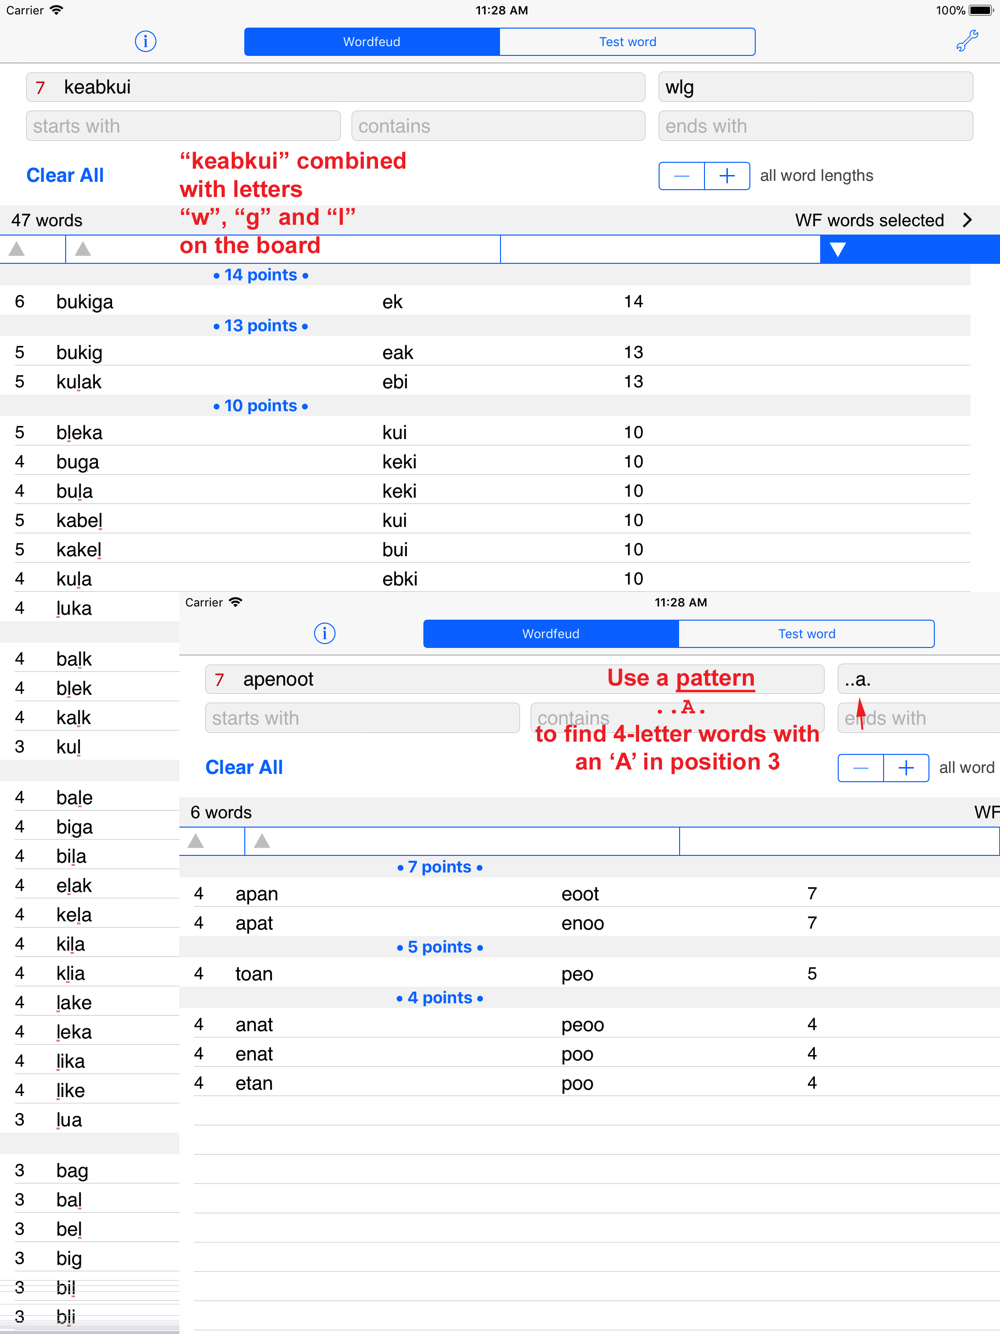Select the word kula
1000x1334 pixels.
[74, 579]
